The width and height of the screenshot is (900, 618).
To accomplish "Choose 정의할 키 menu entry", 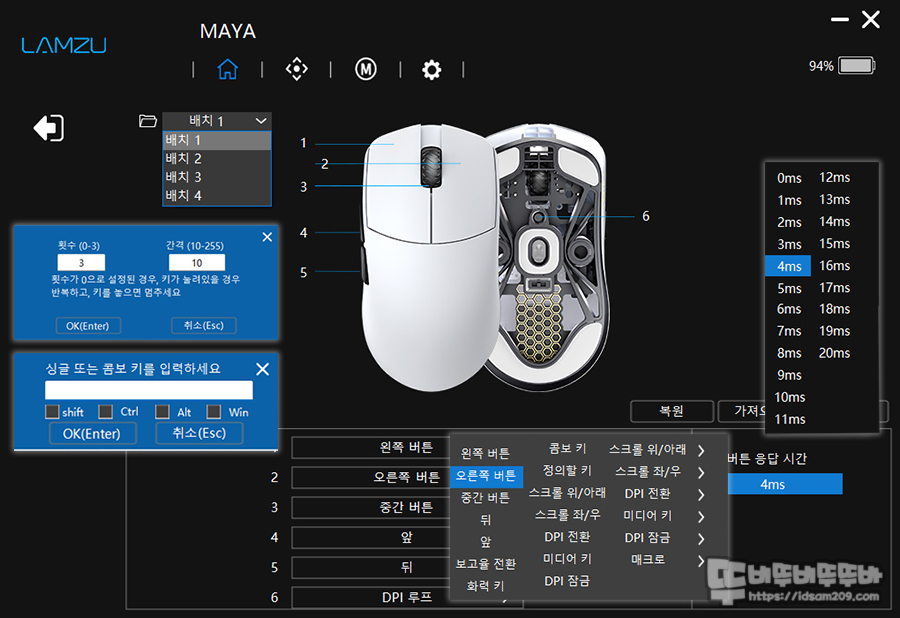I will point(567,471).
